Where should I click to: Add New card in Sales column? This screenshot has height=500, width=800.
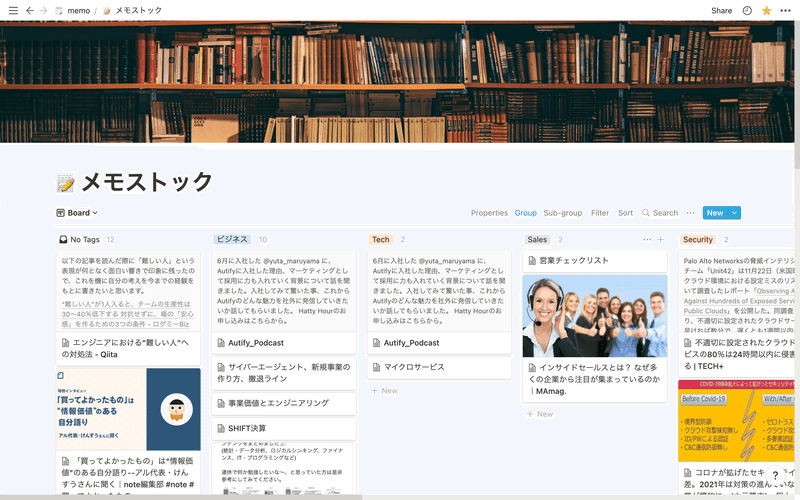[x=540, y=414]
